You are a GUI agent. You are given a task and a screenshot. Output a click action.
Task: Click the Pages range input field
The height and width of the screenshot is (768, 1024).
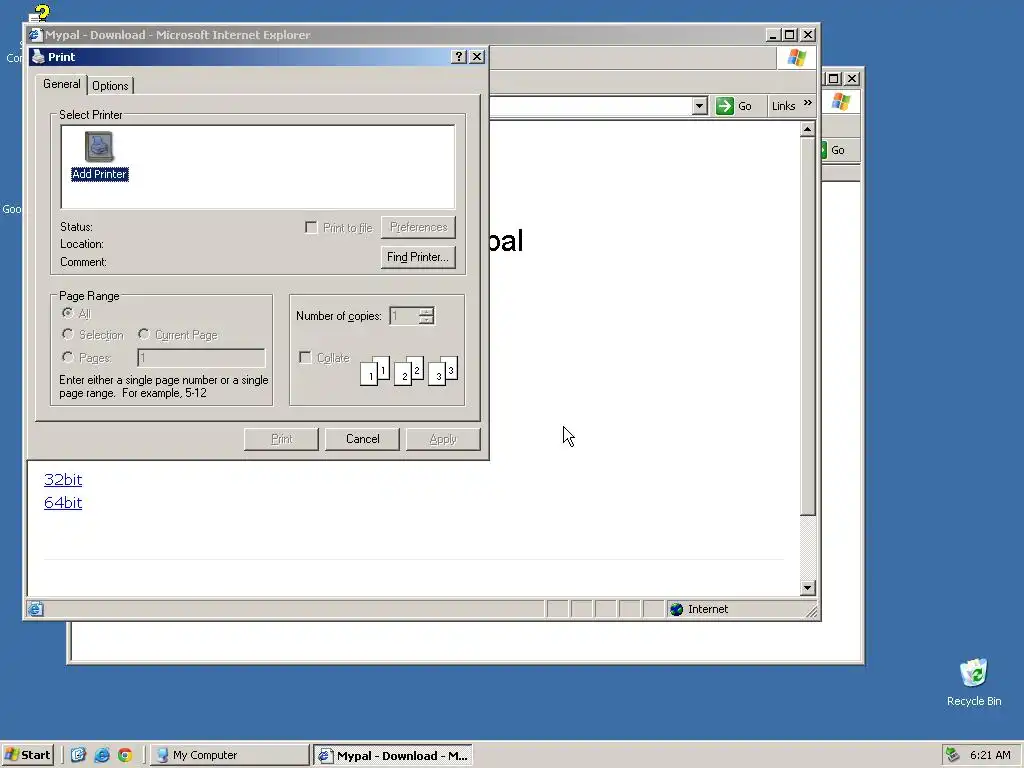[x=201, y=358]
